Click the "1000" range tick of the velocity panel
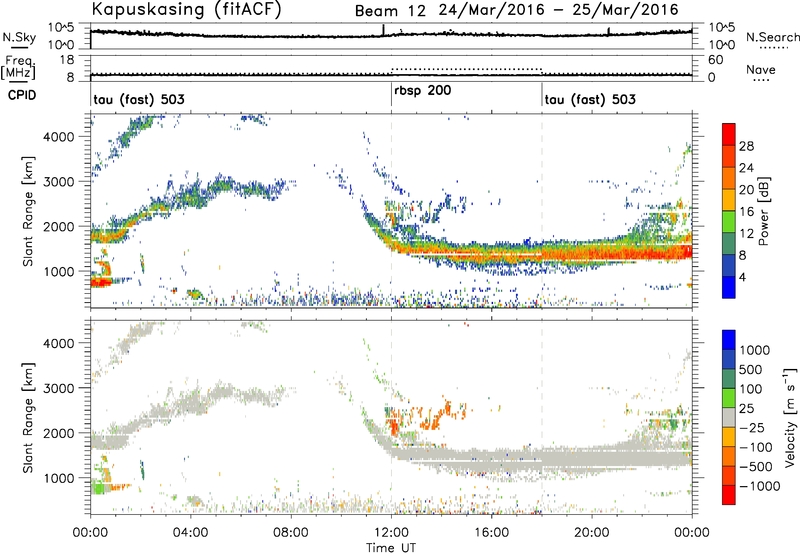This screenshot has height=554, width=800. point(59,478)
